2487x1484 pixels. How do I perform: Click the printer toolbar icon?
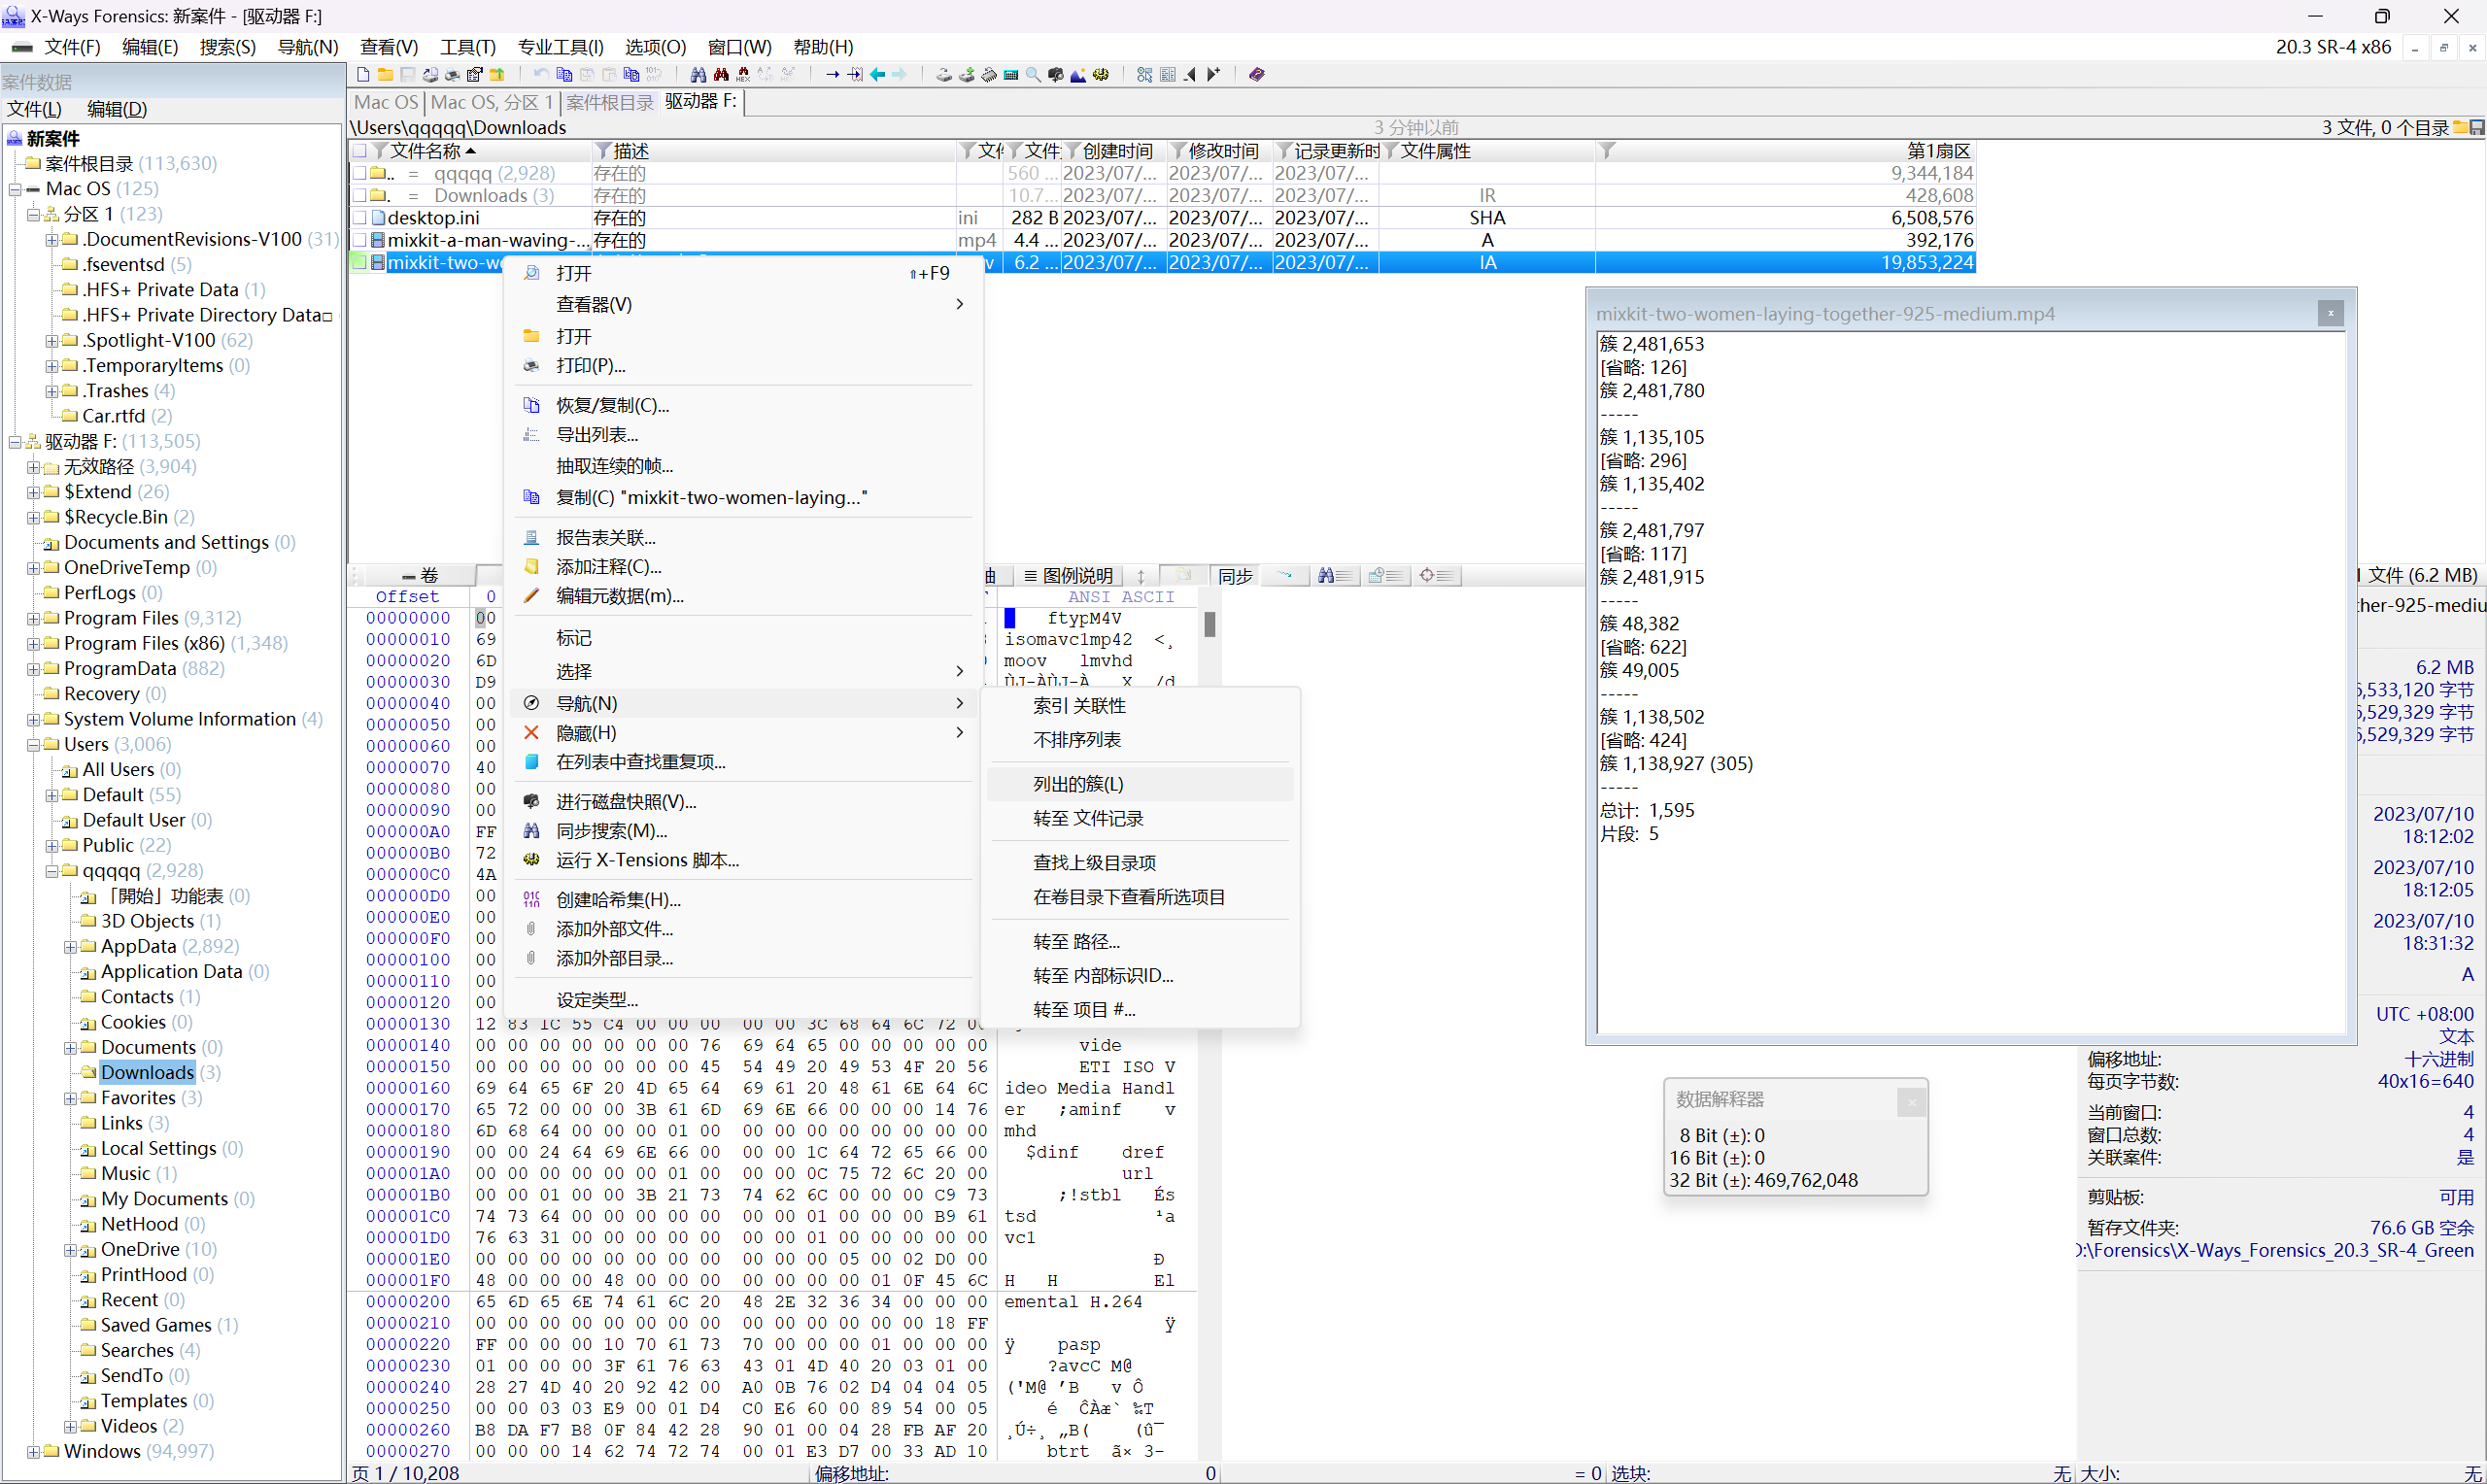pos(452,74)
